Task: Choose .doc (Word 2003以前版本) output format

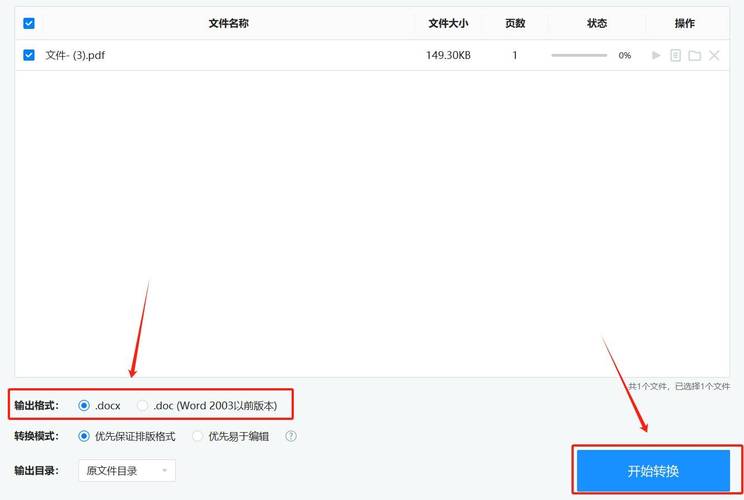Action: pyautogui.click(x=142, y=406)
